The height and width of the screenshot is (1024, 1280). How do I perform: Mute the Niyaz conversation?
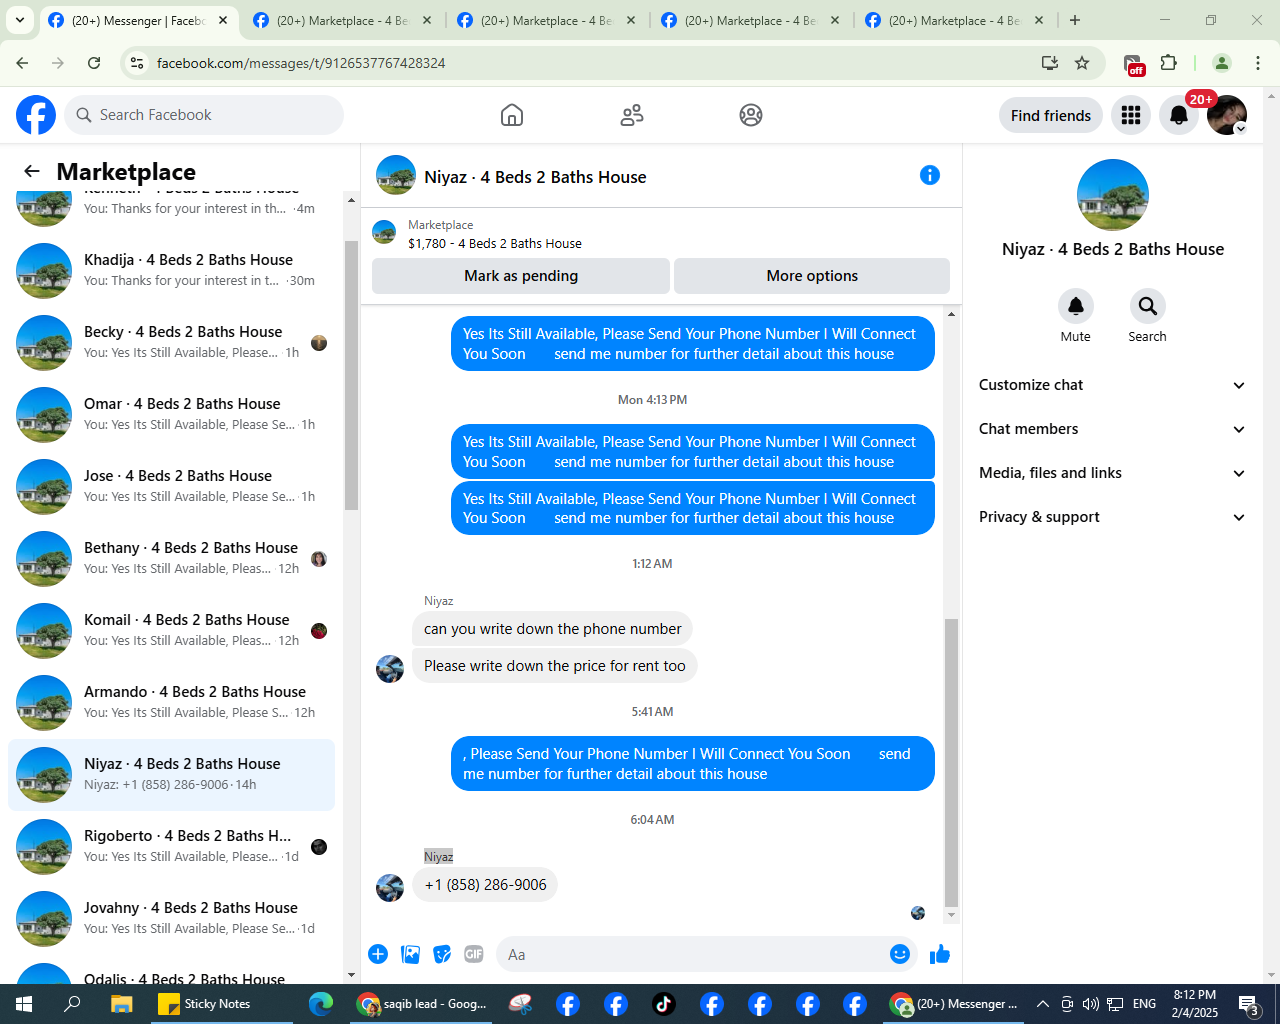1076,306
